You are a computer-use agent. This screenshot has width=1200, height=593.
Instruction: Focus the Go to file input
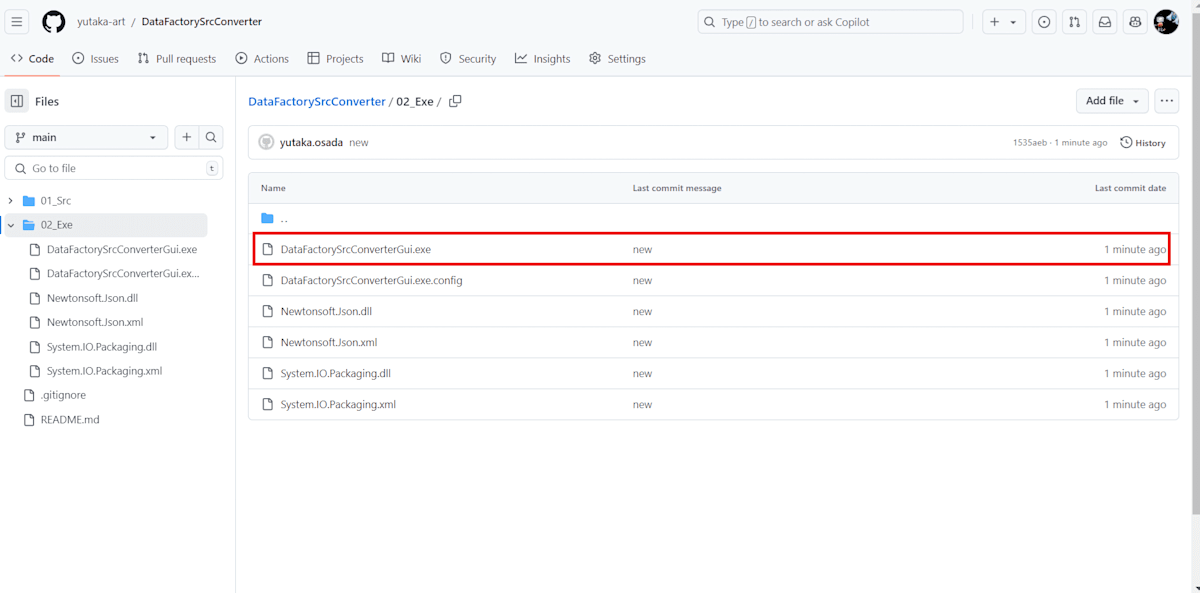[x=113, y=168]
